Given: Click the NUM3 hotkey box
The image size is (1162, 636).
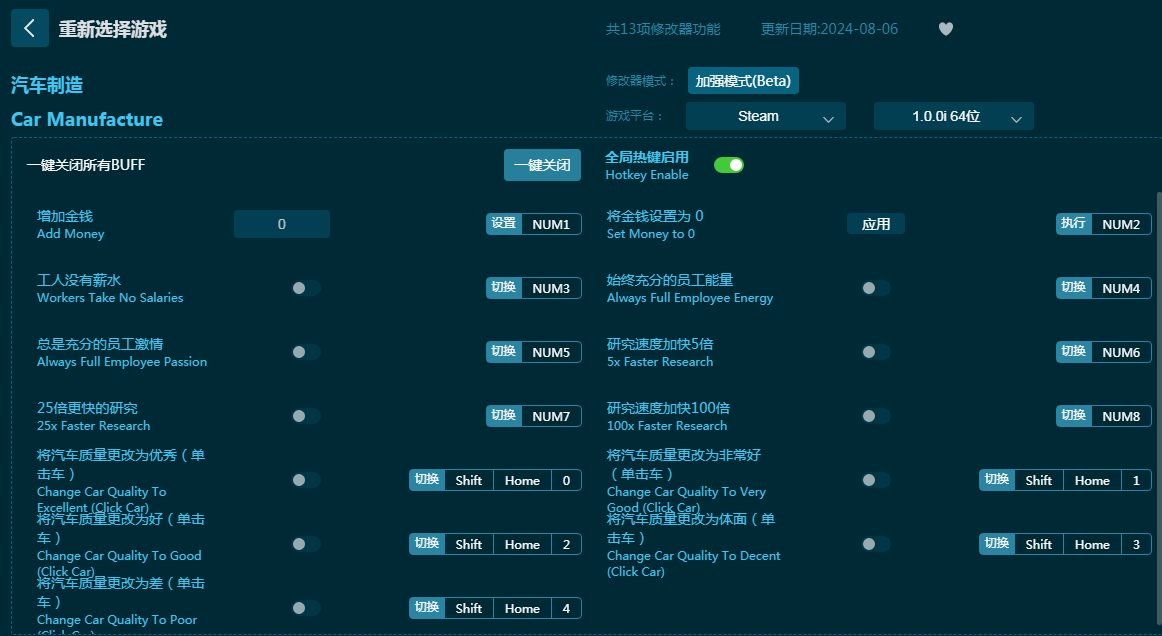Looking at the screenshot, I should click(x=551, y=288).
